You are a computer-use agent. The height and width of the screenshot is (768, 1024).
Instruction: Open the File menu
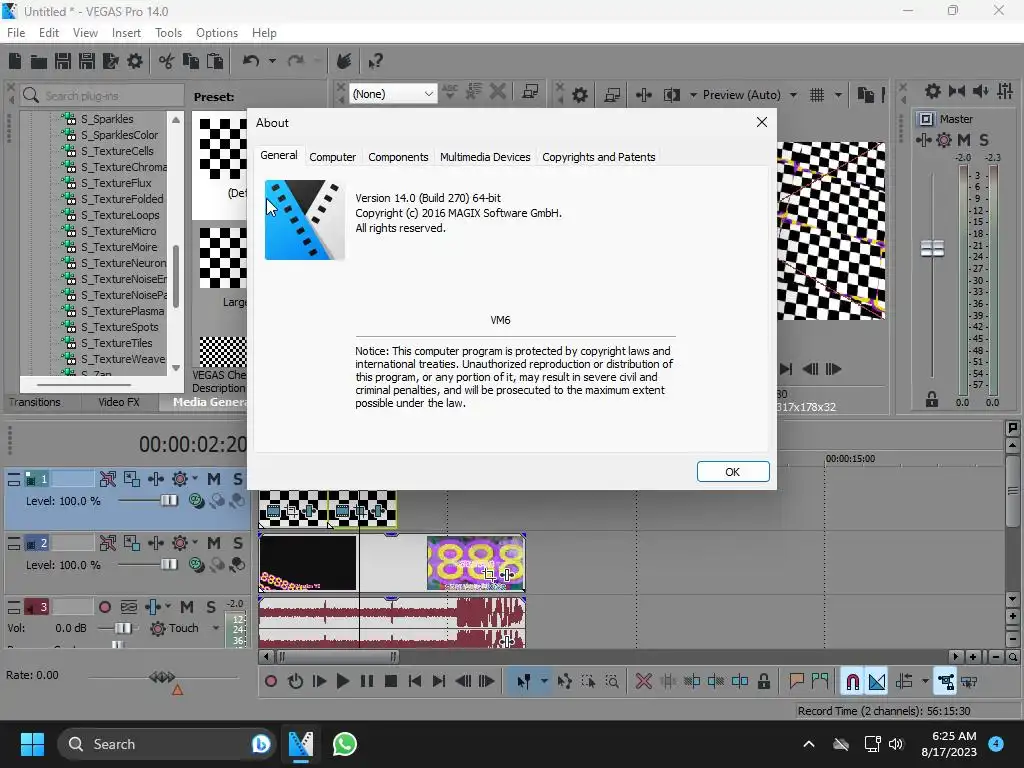pyautogui.click(x=16, y=33)
